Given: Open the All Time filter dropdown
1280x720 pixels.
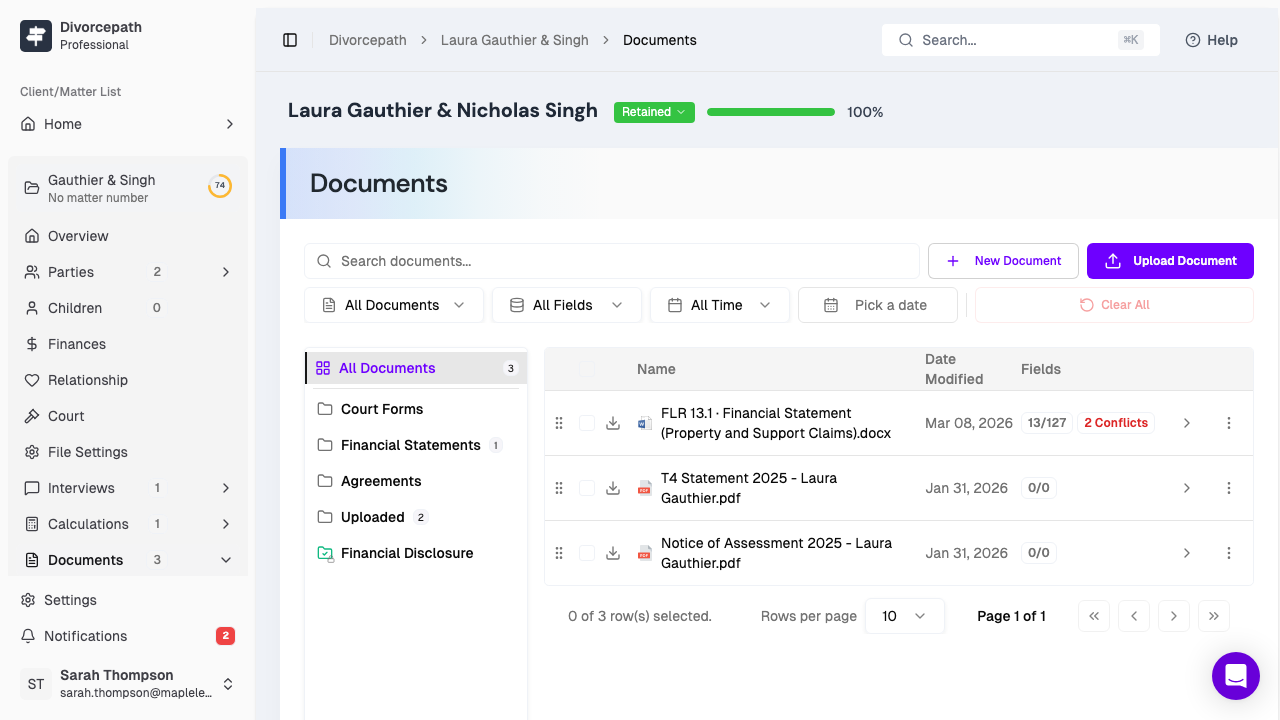Looking at the screenshot, I should 720,305.
